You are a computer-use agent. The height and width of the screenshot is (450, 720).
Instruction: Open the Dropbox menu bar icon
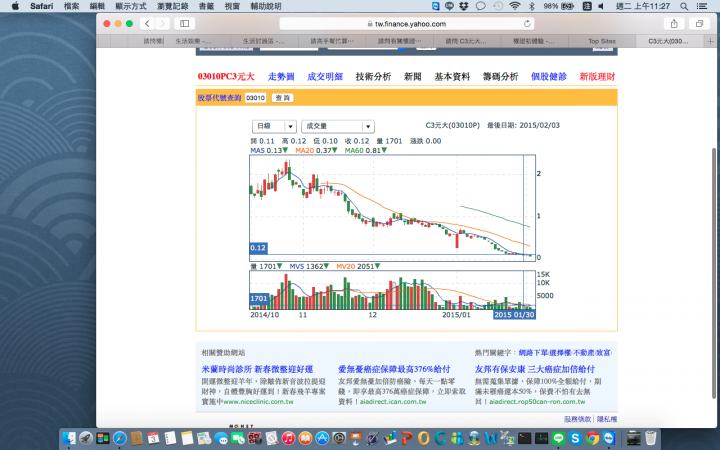(x=463, y=6)
